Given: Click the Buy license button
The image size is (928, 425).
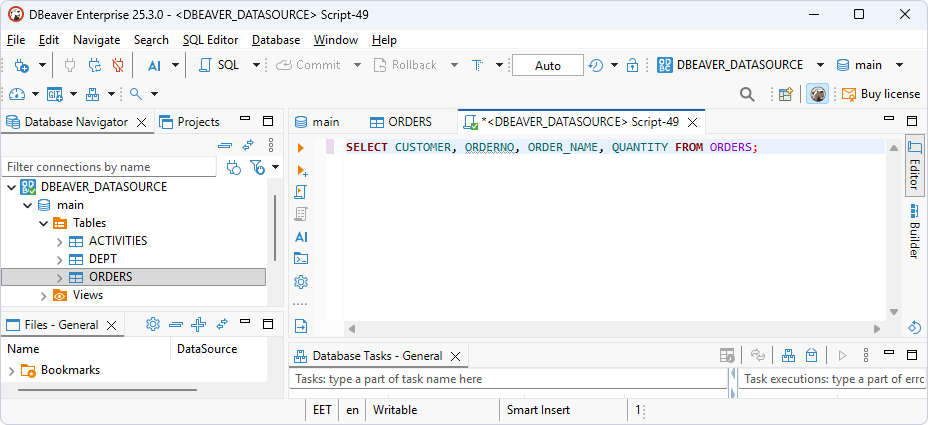Looking at the screenshot, I should 881,94.
